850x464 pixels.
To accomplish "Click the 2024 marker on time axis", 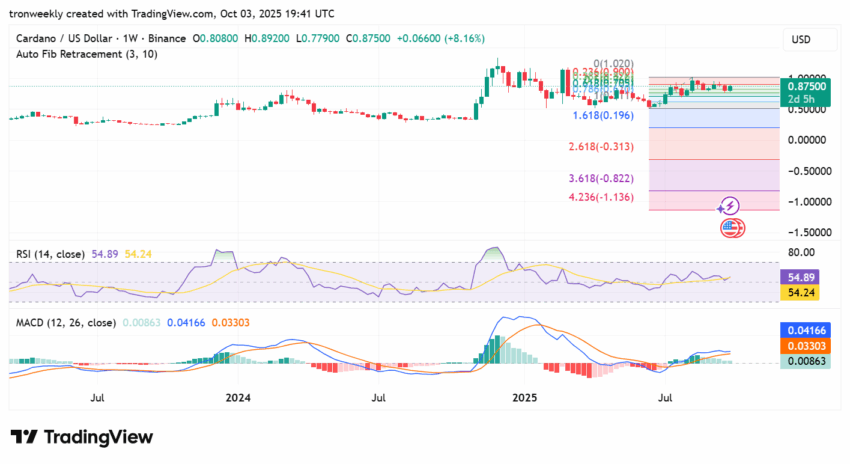I will click(x=238, y=397).
